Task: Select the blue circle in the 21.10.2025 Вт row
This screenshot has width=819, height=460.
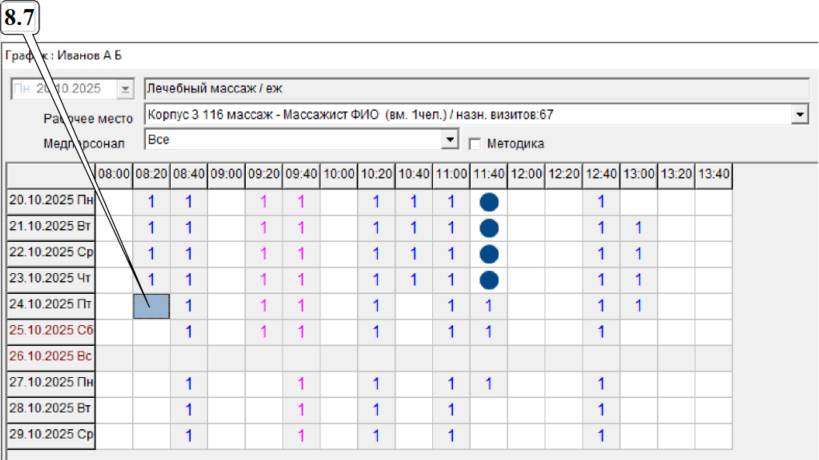Action: click(x=489, y=227)
